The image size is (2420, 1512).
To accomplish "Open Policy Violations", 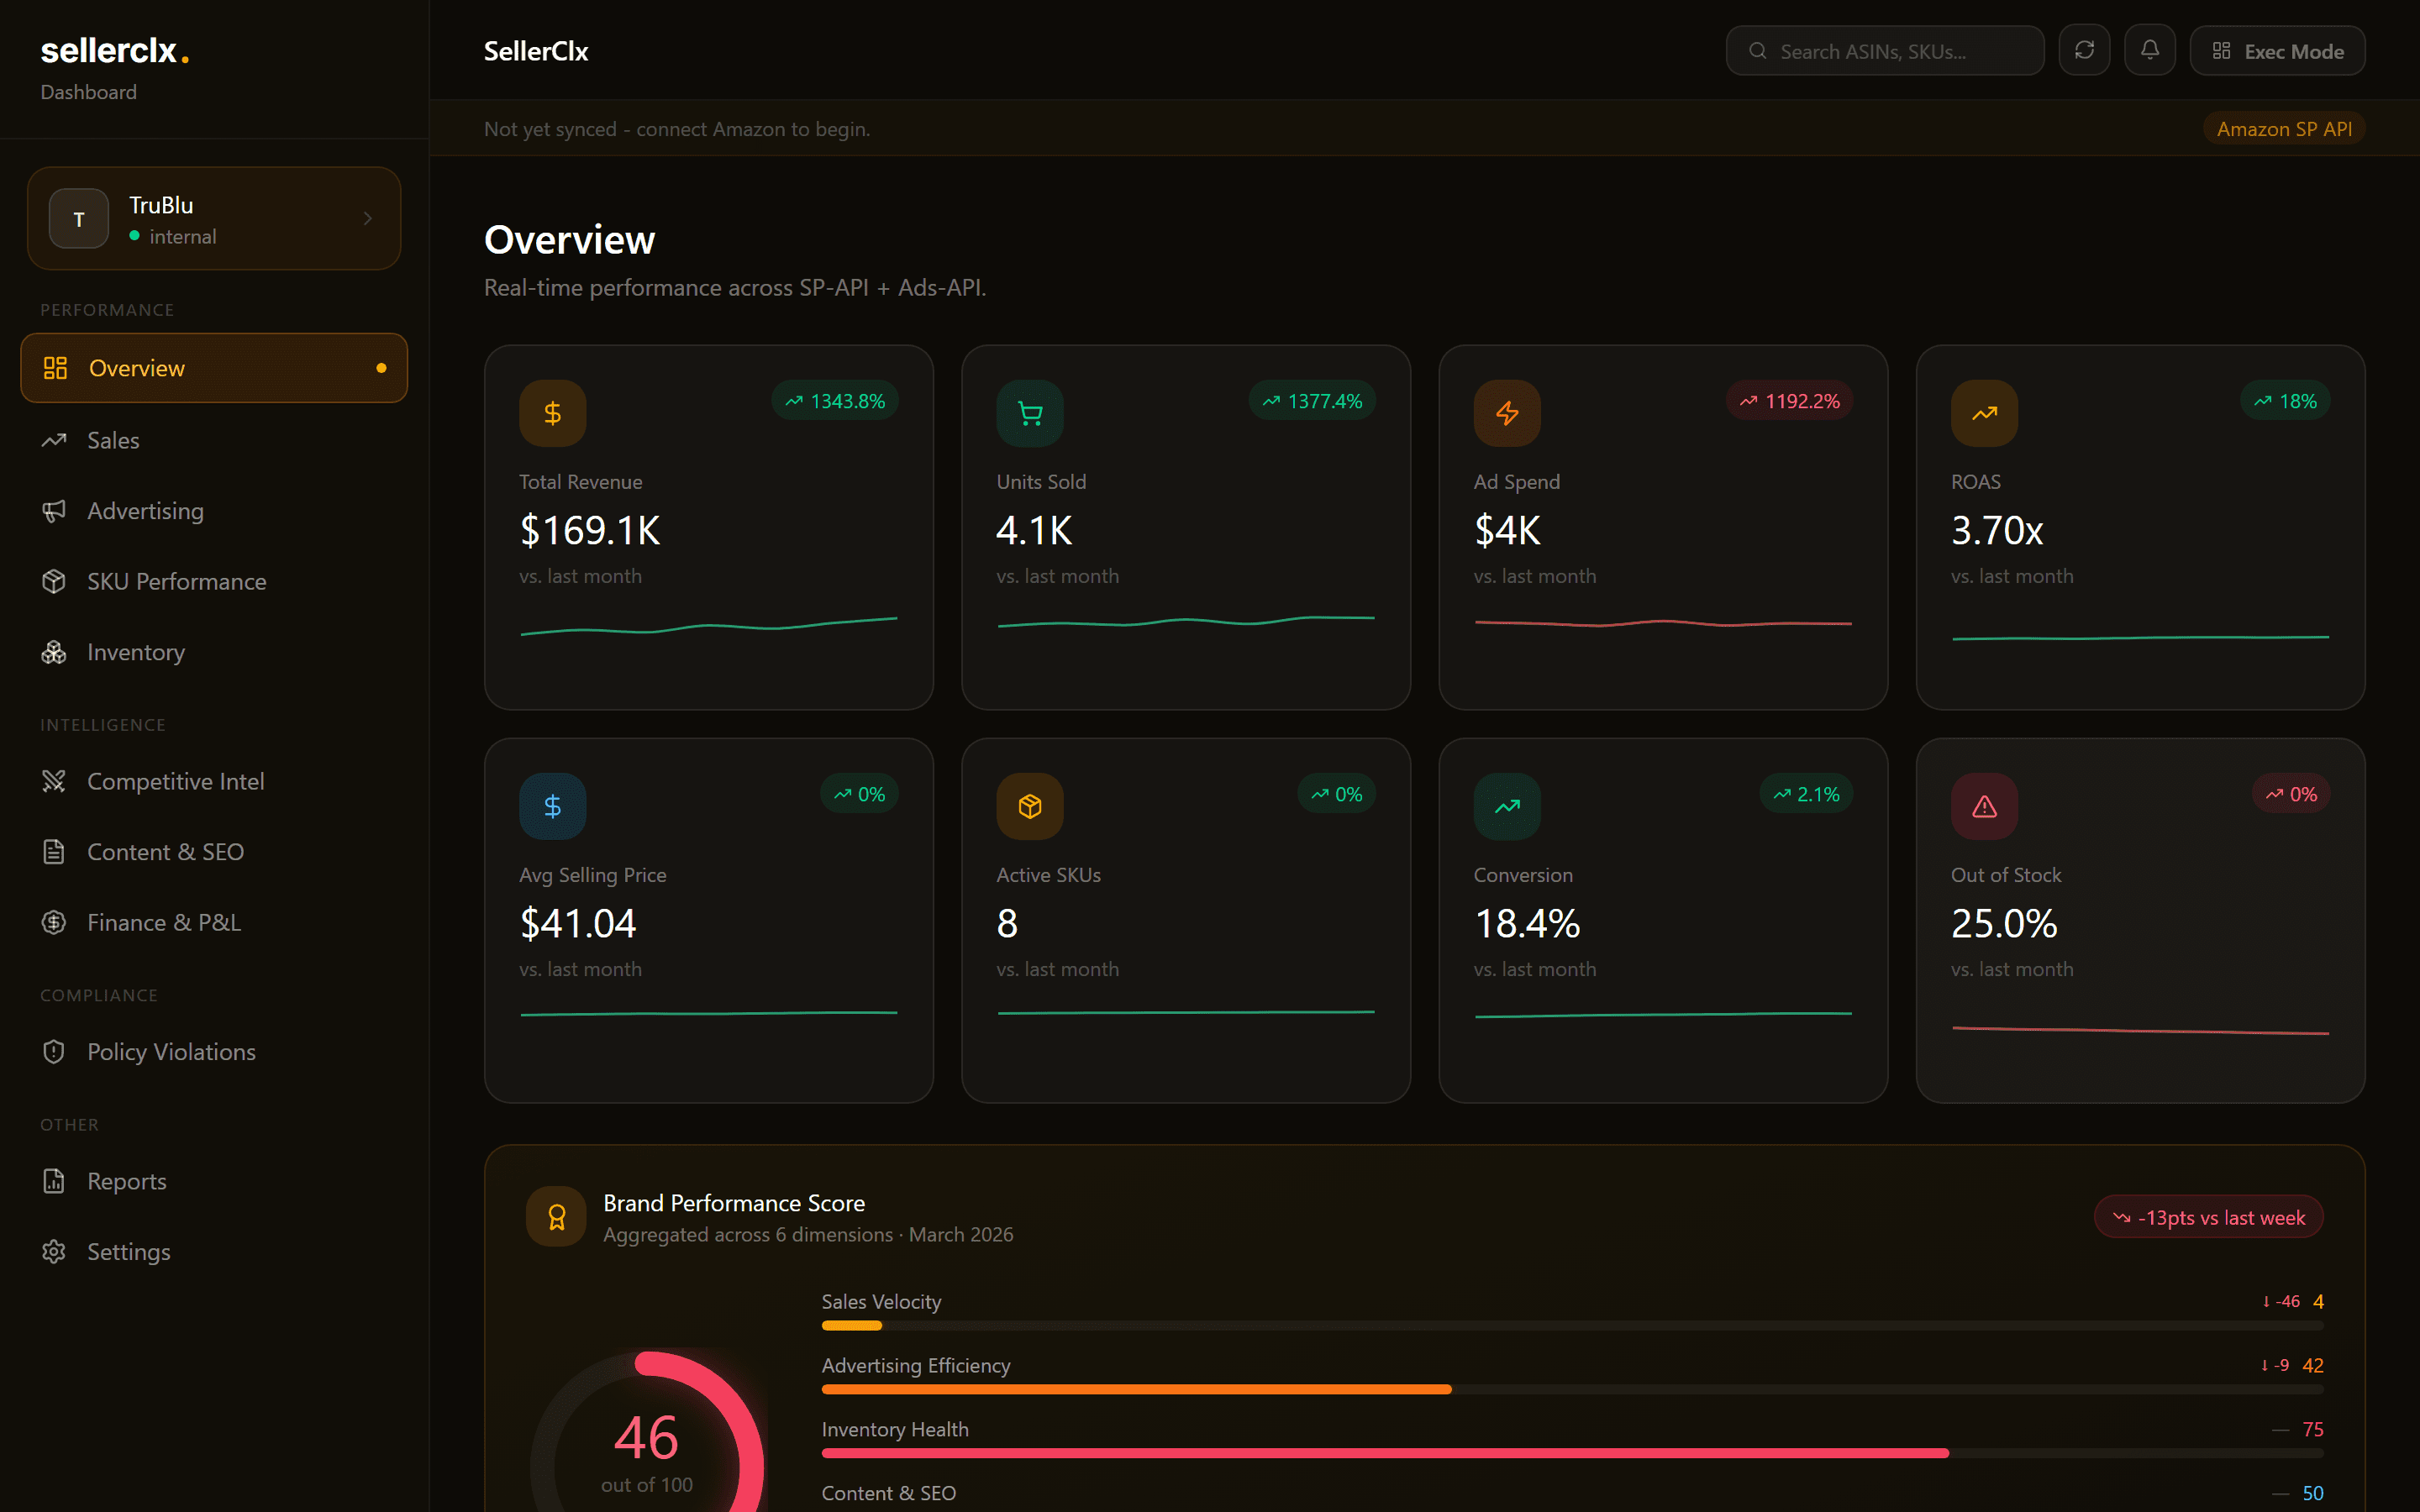I will click(214, 1052).
